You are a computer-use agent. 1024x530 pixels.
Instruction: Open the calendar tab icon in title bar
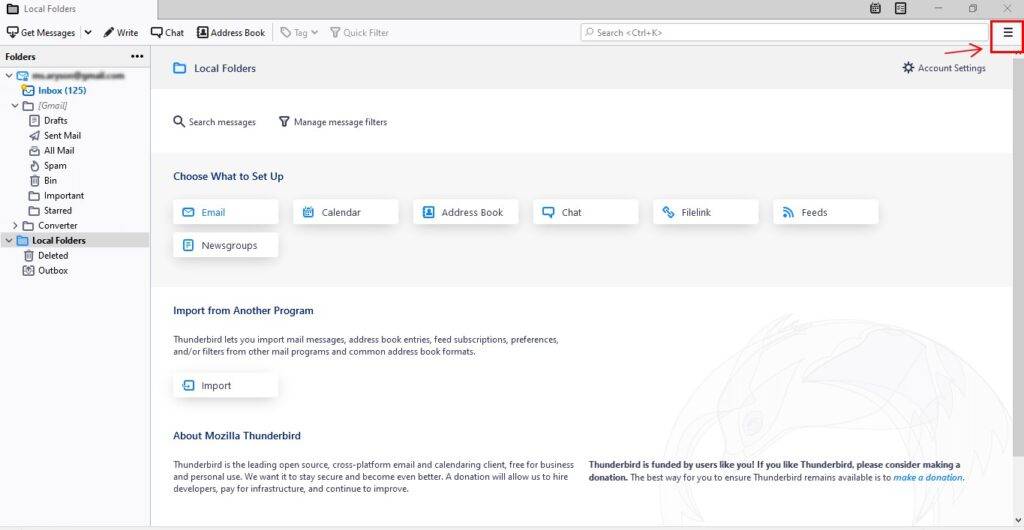pos(875,8)
